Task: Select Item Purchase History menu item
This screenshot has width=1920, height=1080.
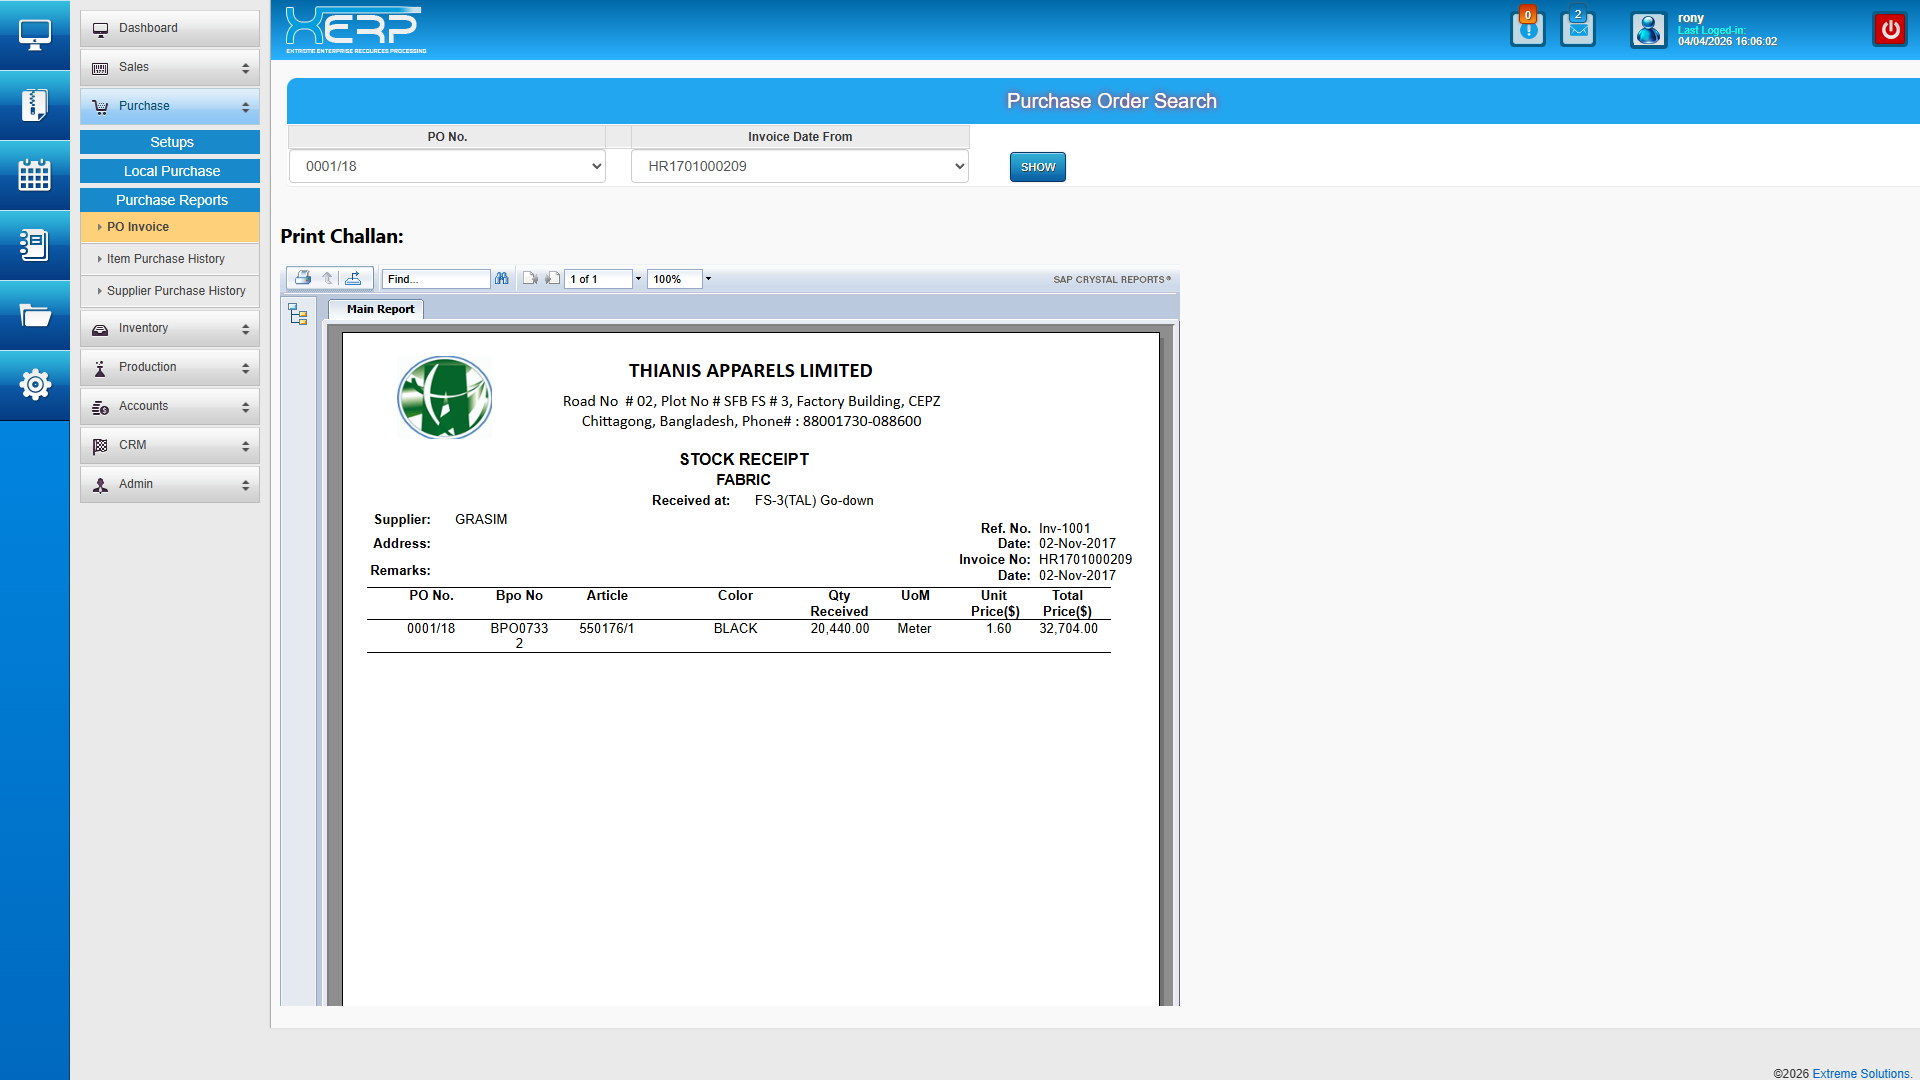Action: 166,259
